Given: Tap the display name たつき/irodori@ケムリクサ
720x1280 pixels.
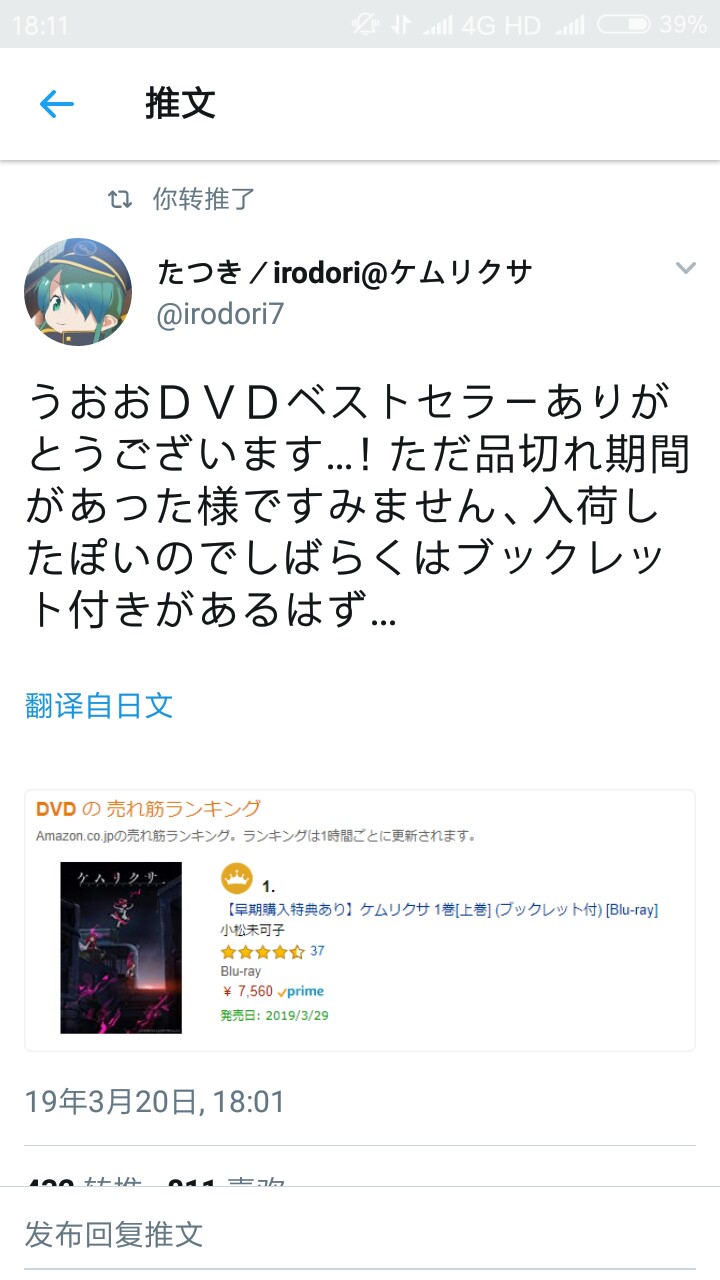Looking at the screenshot, I should (345, 271).
